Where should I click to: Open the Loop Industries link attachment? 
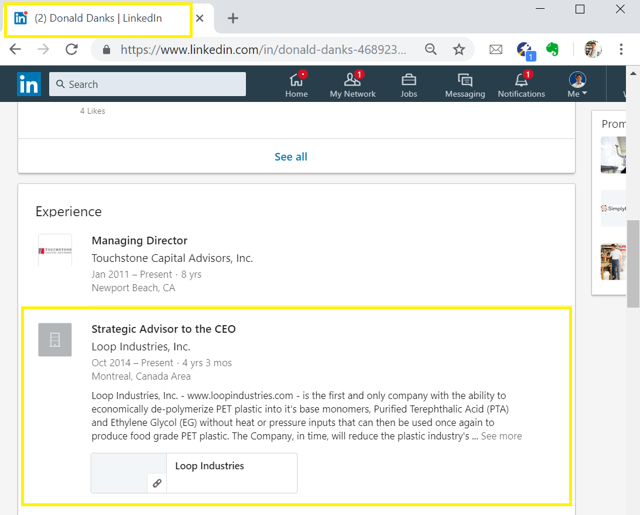(x=194, y=473)
